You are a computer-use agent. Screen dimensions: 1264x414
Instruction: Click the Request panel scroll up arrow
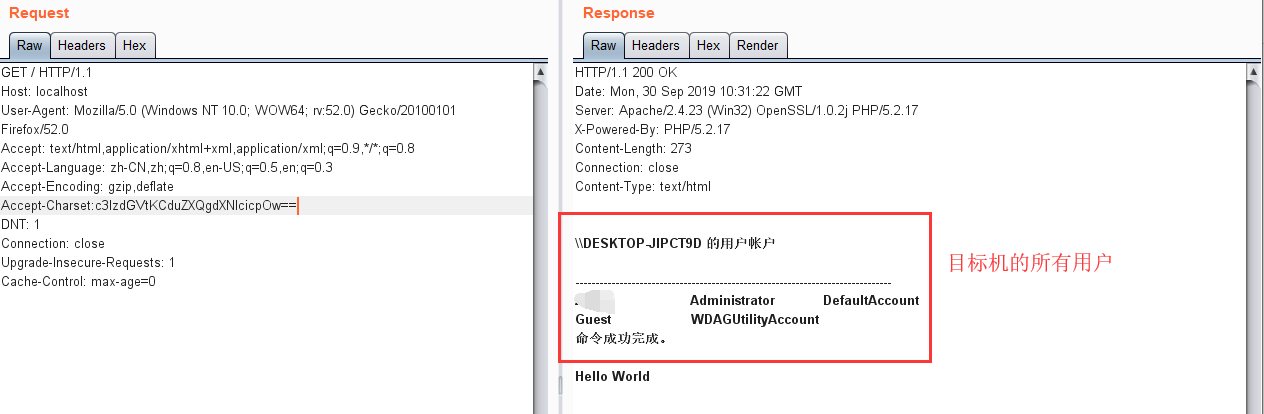coord(541,72)
